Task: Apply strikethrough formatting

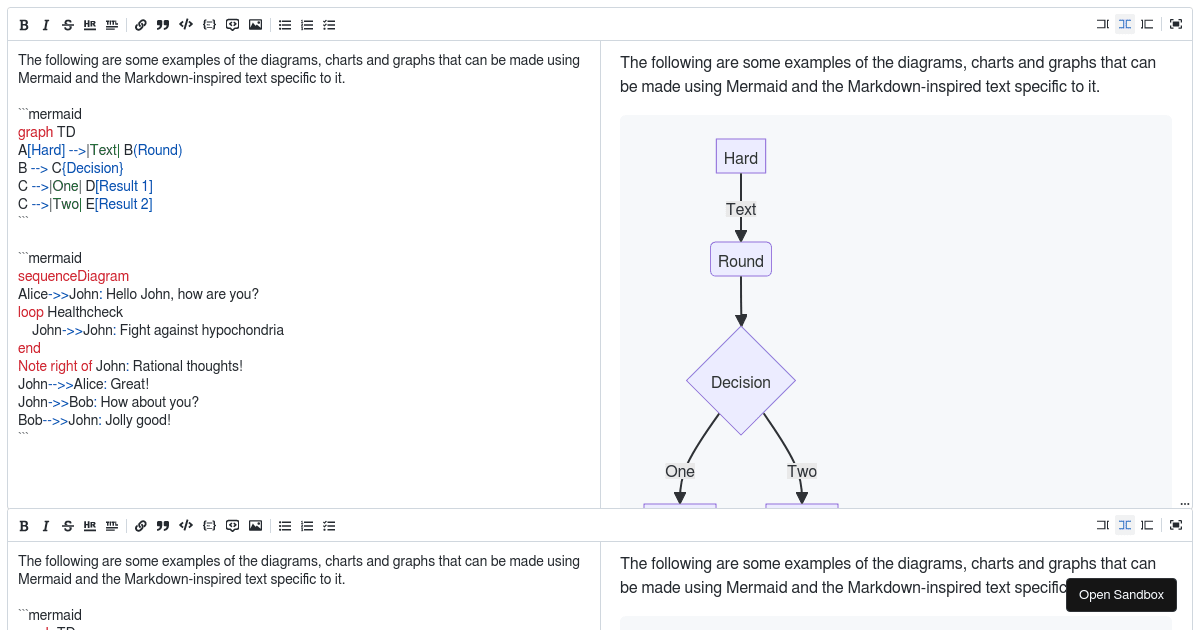Action: point(67,24)
